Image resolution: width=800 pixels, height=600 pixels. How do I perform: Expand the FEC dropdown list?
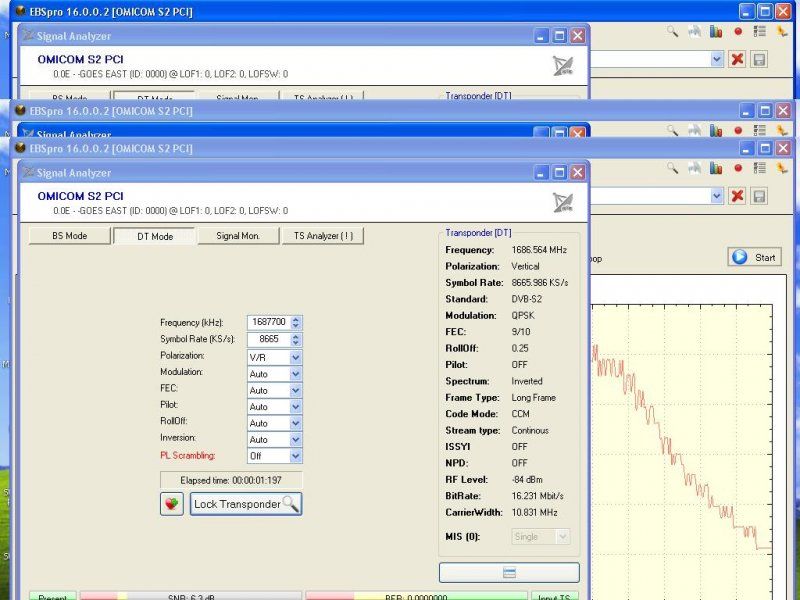[295, 390]
